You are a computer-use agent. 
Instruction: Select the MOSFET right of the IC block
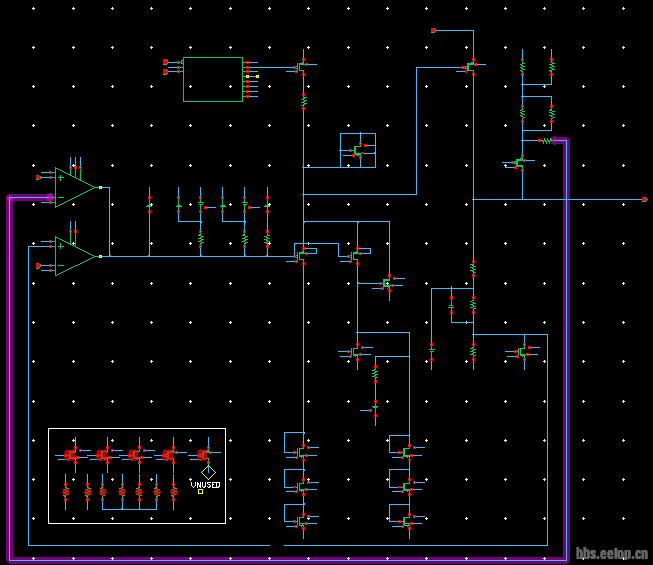[x=302, y=68]
